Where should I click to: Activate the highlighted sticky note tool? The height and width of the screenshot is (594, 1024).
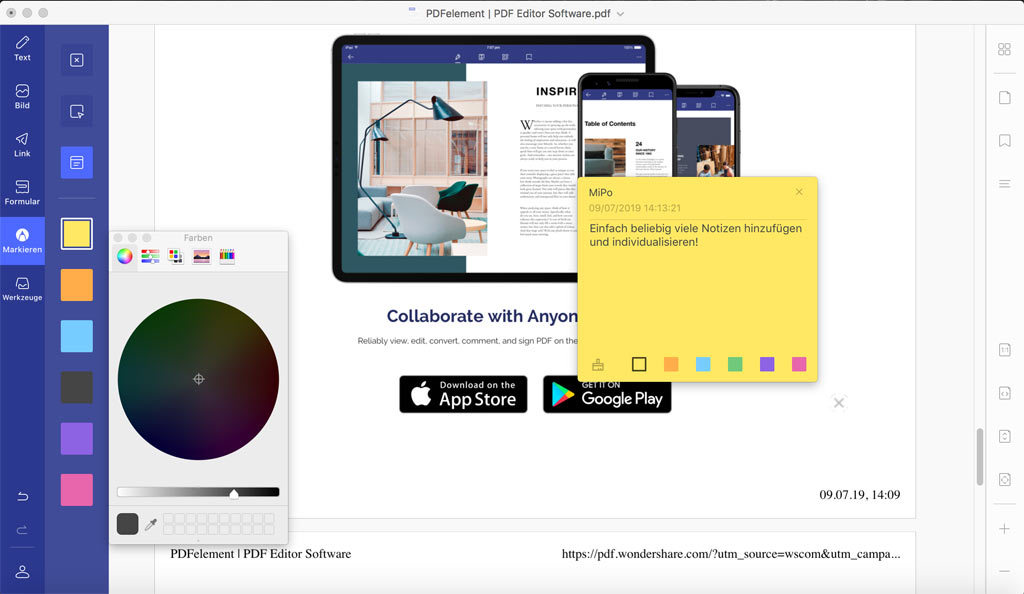[76, 163]
